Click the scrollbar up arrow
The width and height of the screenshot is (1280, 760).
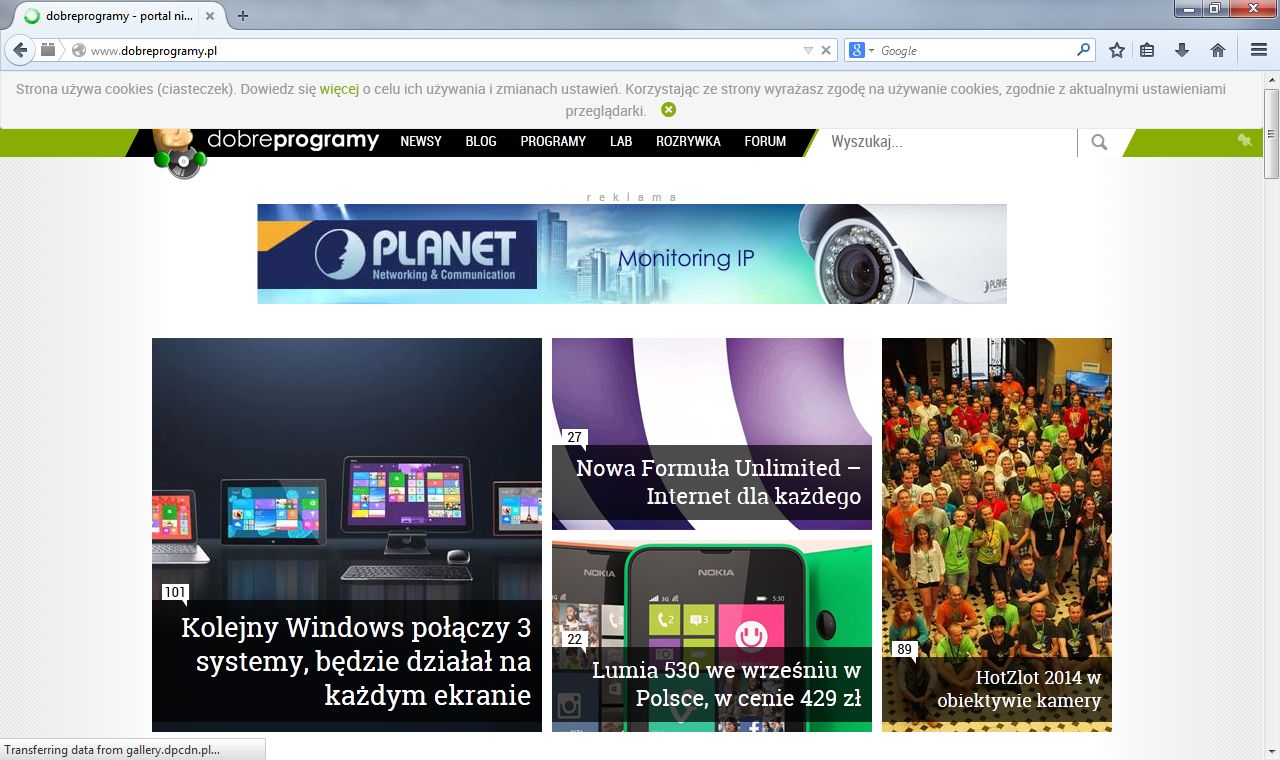point(1271,79)
